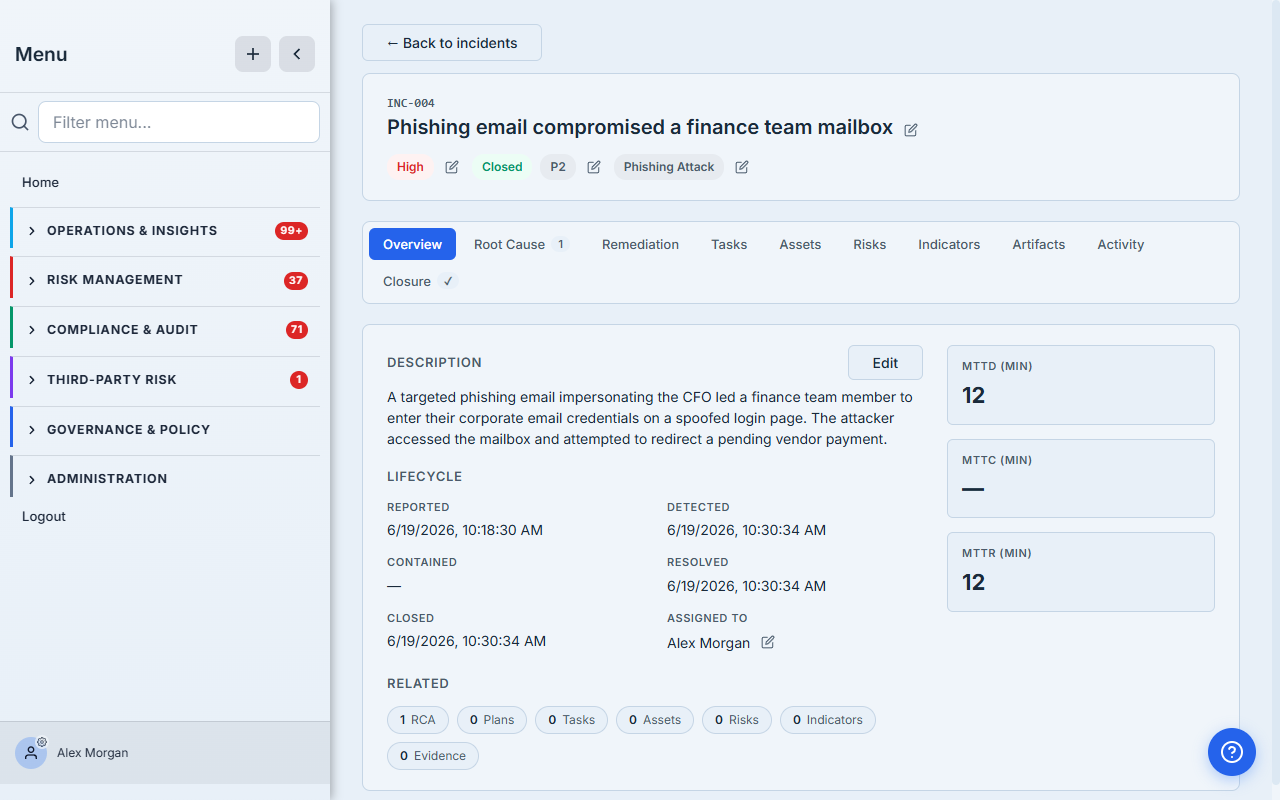
Task: Switch to the Closure tab
Action: (x=419, y=281)
